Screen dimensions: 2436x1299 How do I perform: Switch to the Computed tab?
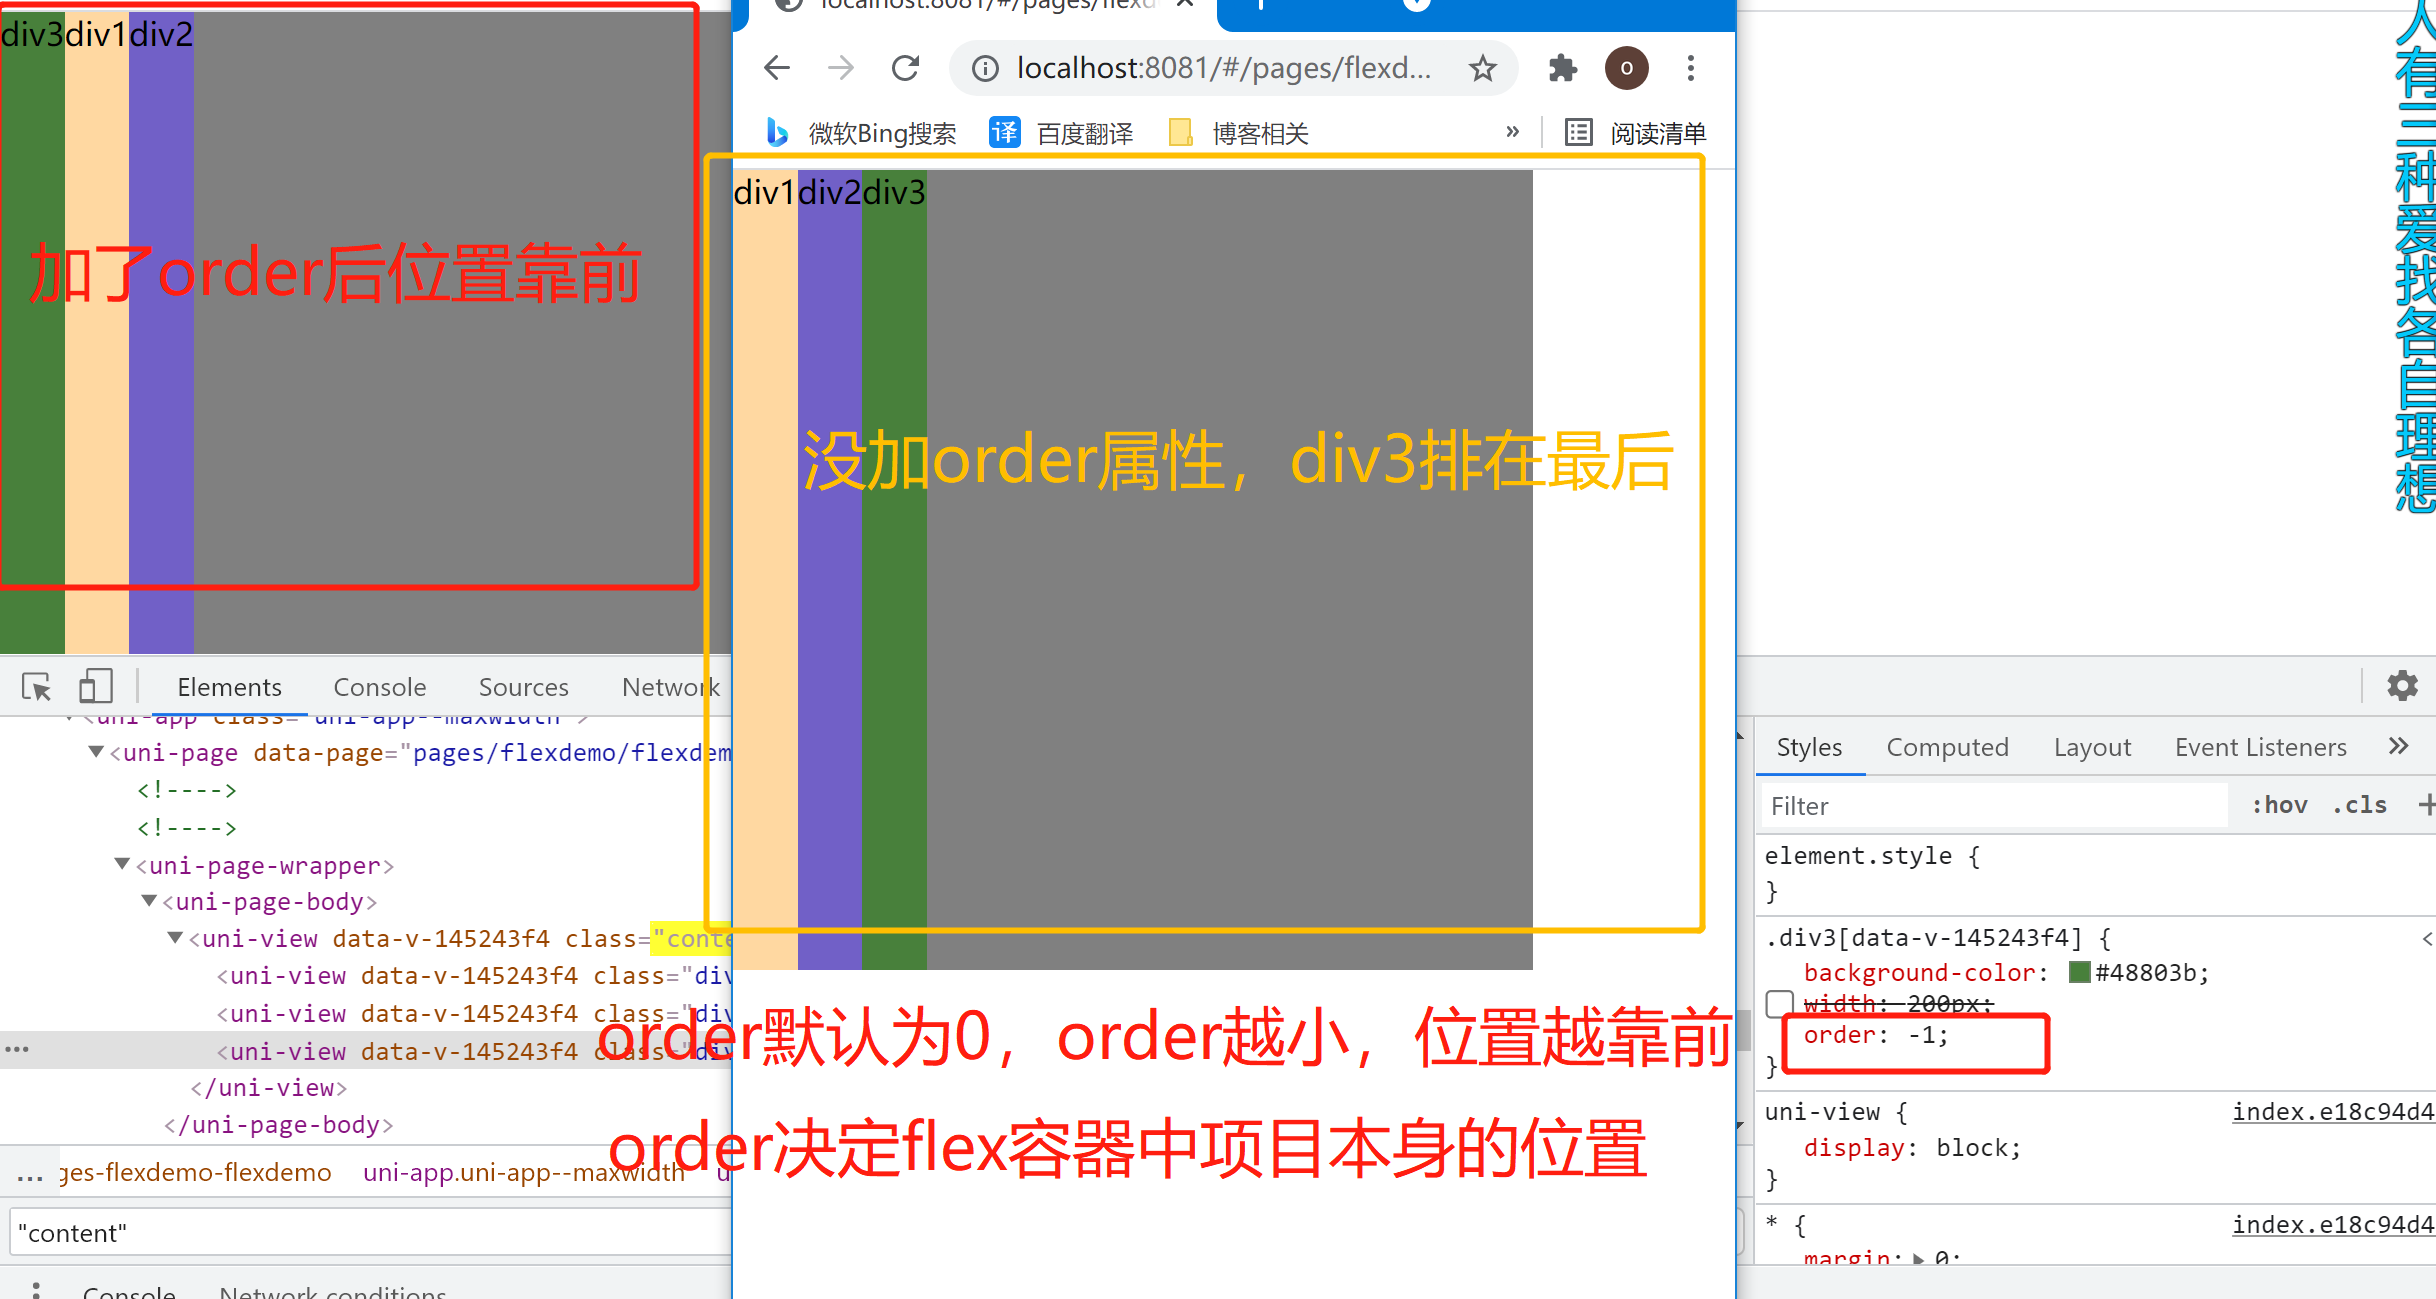[1947, 747]
